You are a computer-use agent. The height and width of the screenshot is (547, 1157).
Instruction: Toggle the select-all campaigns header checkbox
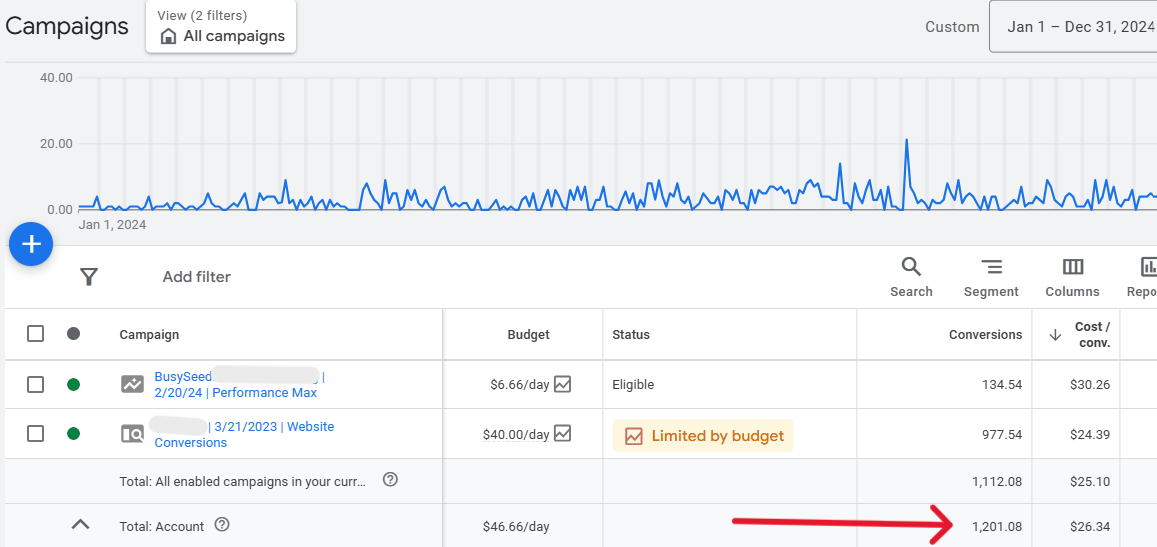(x=35, y=334)
